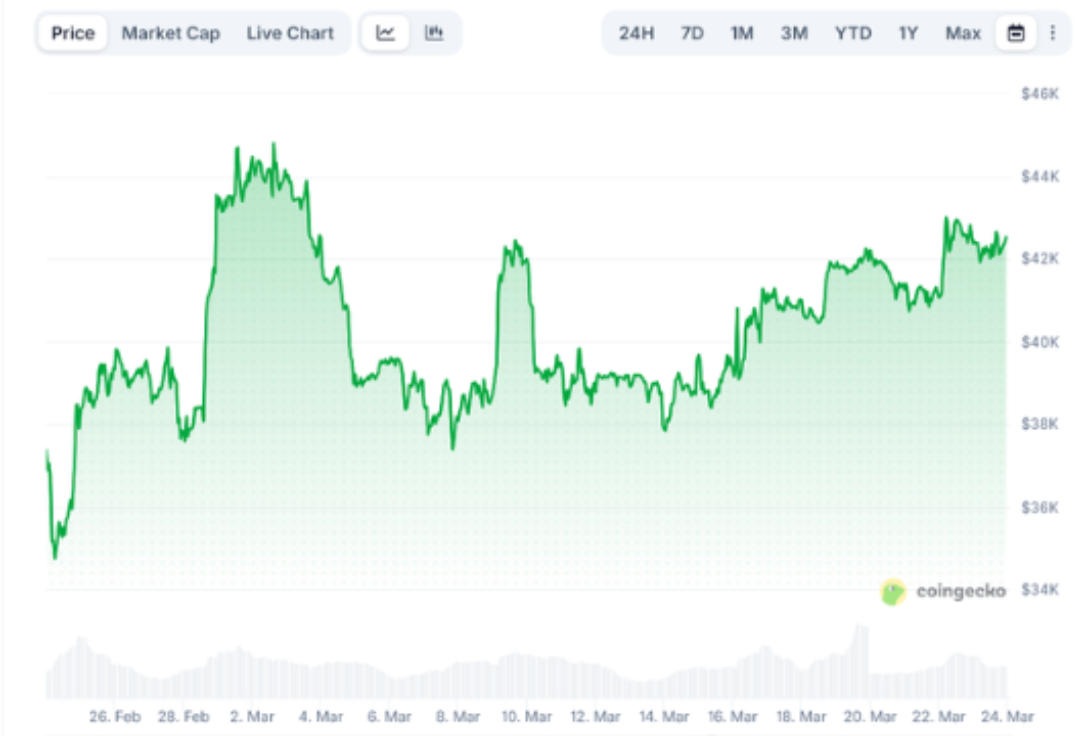Open the three-dot more options menu

(x=1052, y=33)
